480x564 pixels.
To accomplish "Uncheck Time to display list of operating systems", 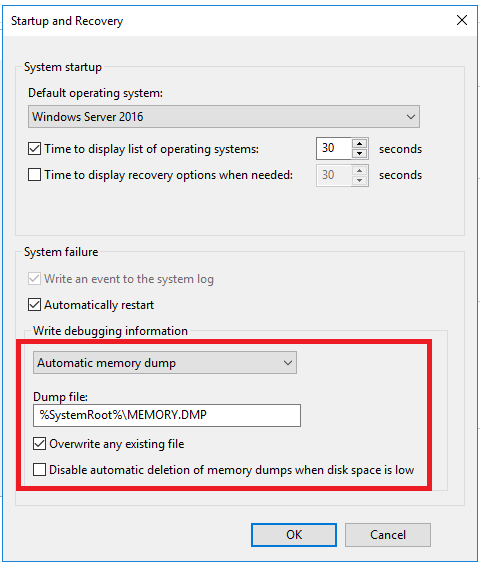I will tap(35, 149).
